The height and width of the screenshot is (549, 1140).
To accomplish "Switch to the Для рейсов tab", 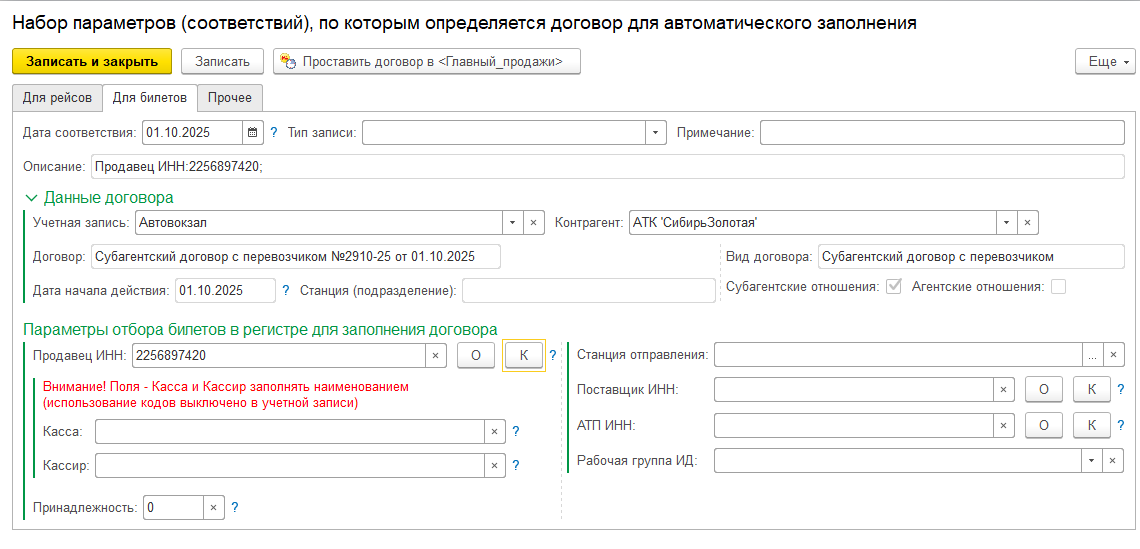I will tap(57, 97).
